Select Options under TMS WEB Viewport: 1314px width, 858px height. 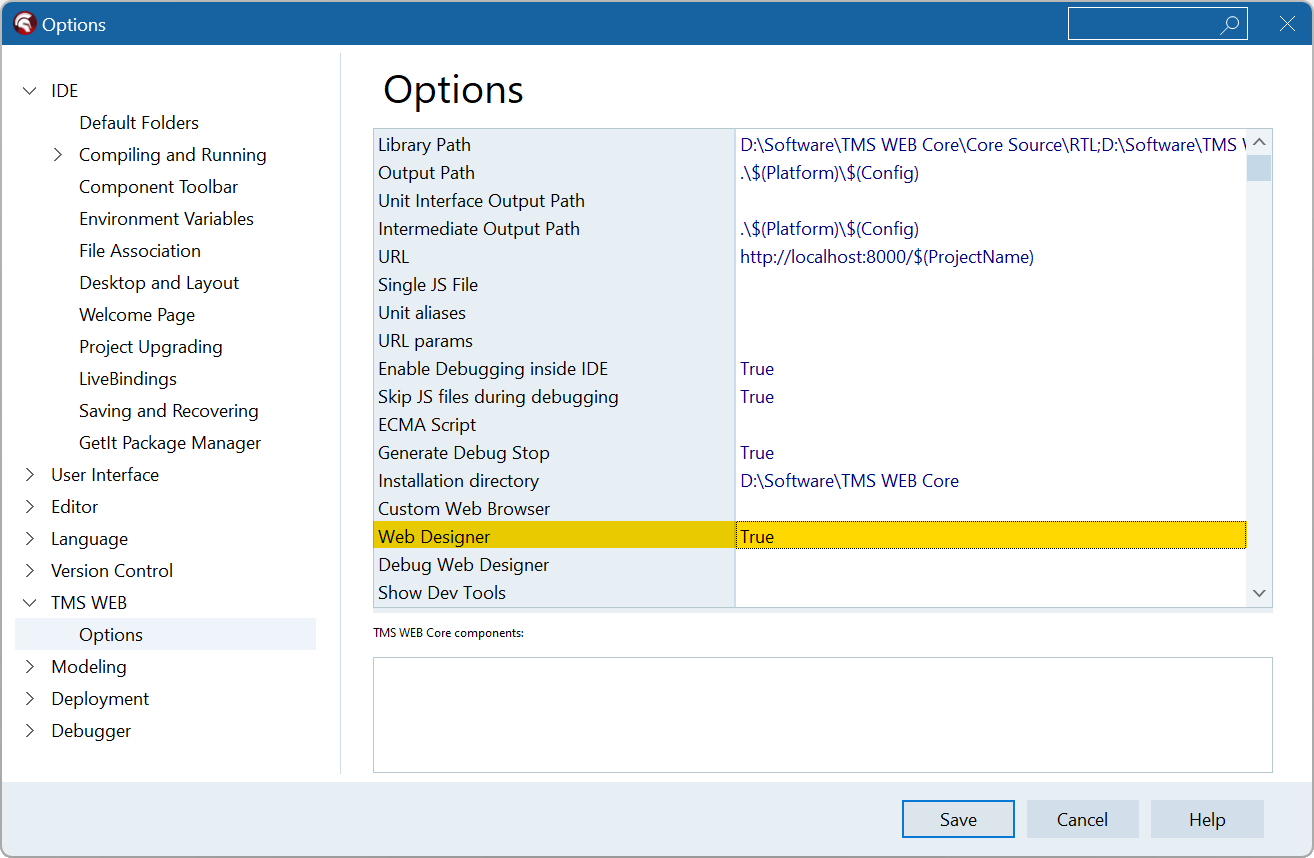[x=110, y=634]
